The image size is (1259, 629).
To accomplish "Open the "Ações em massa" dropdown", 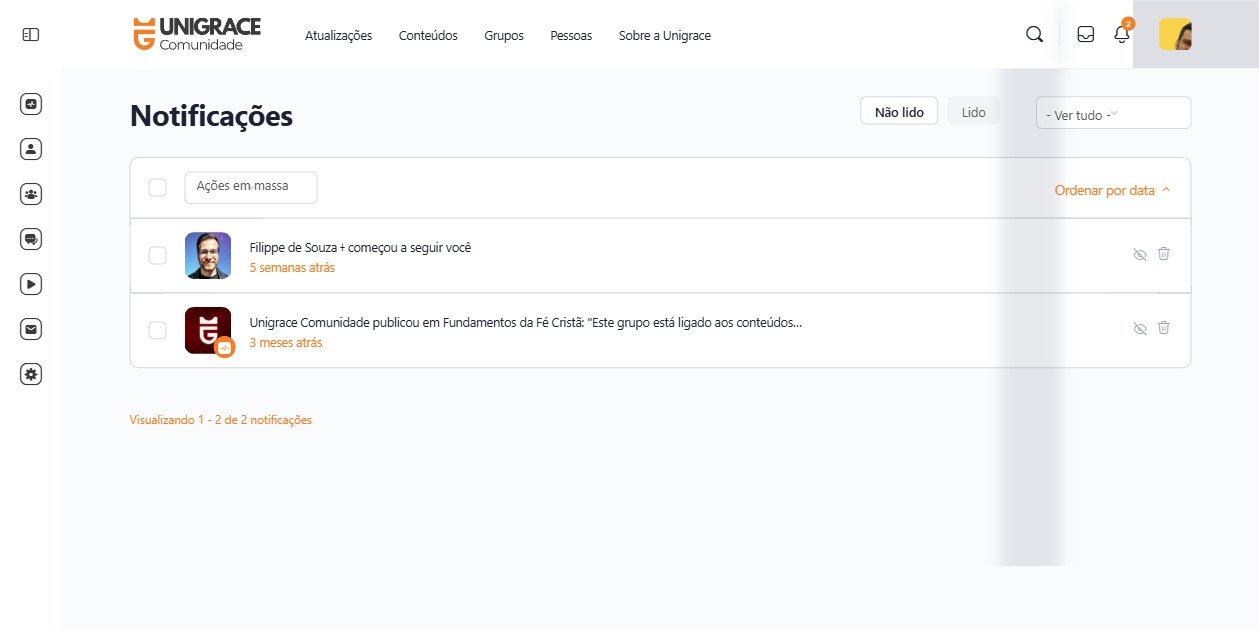I will pos(251,188).
